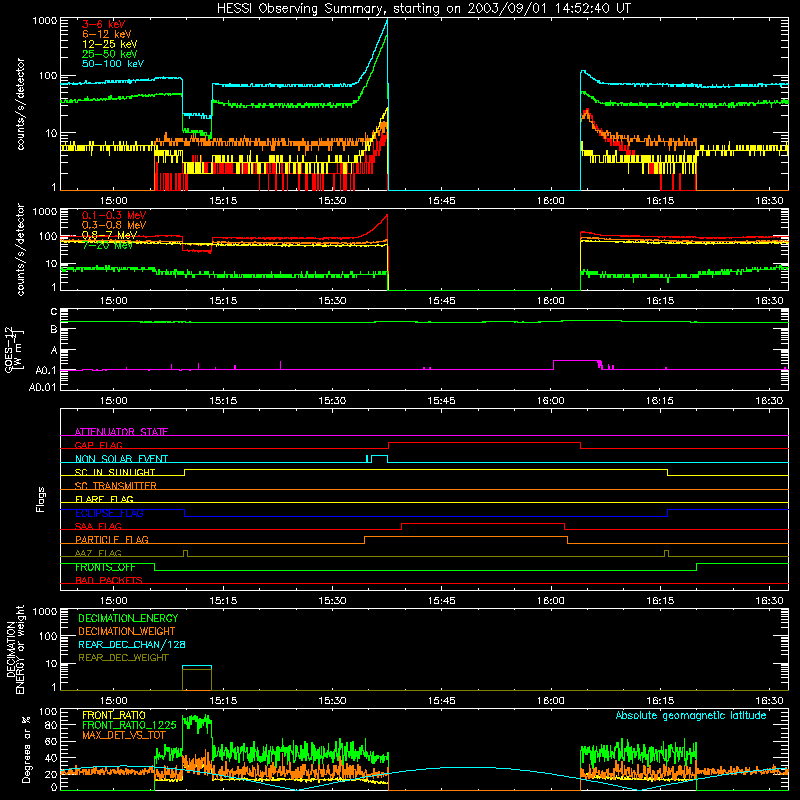Screen dimensions: 800x800
Task: Click the 0.3-0.8 MeV legend label
Action: [x=114, y=225]
